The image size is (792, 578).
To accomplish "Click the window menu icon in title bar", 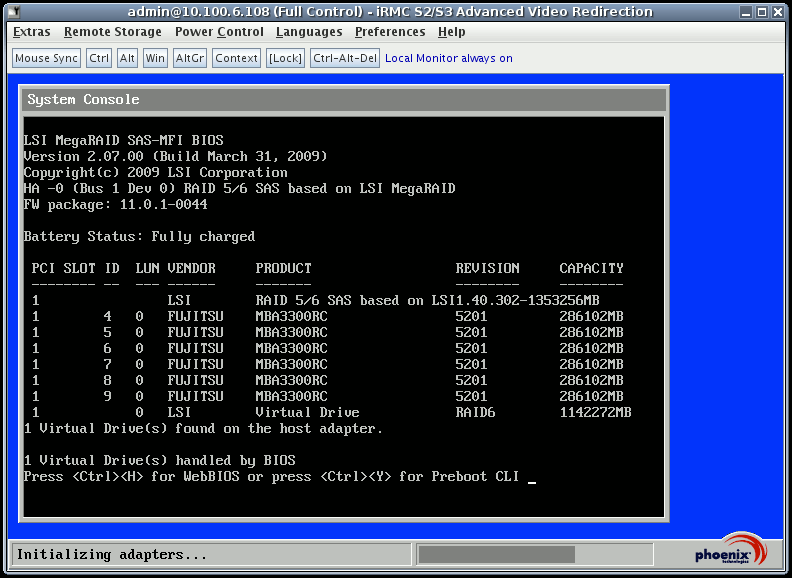I will click(14, 11).
